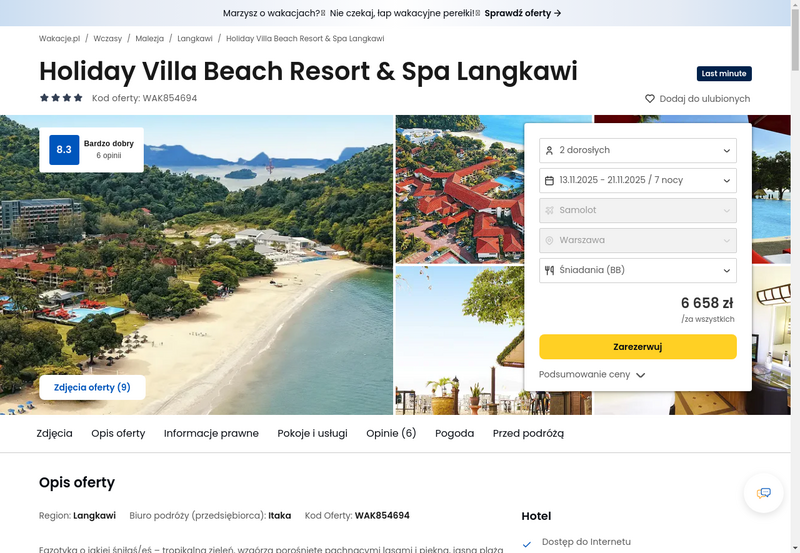The image size is (800, 553).
Task: Click the location pin icon next to Warszawa
Action: (549, 240)
